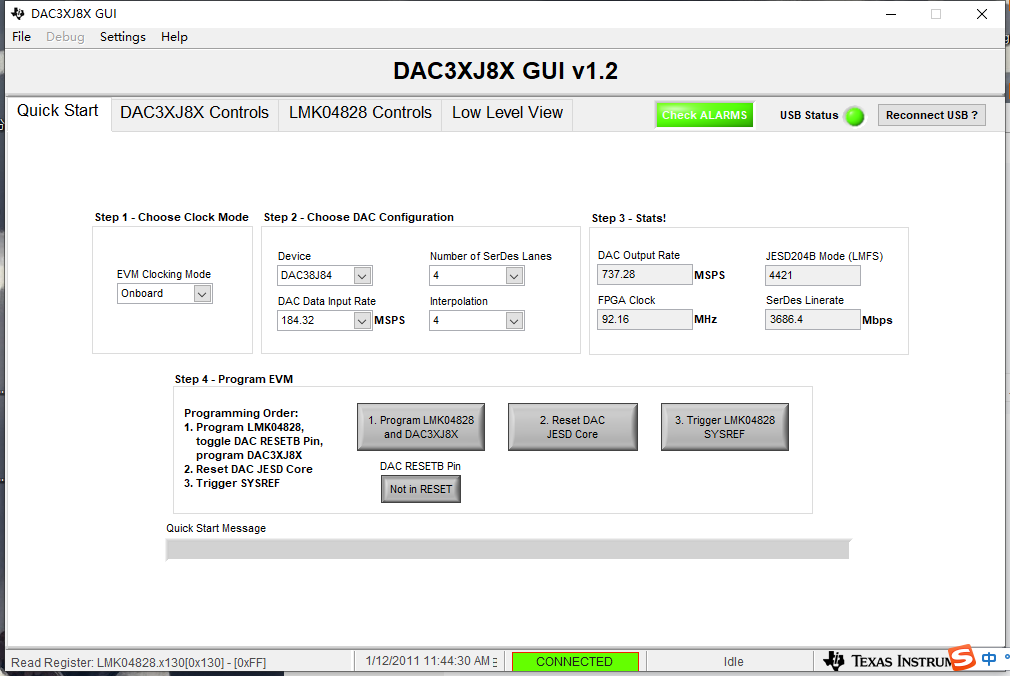Image resolution: width=1010 pixels, height=676 pixels.
Task: Click the DAC Output Rate field showing 737.28
Action: click(644, 275)
